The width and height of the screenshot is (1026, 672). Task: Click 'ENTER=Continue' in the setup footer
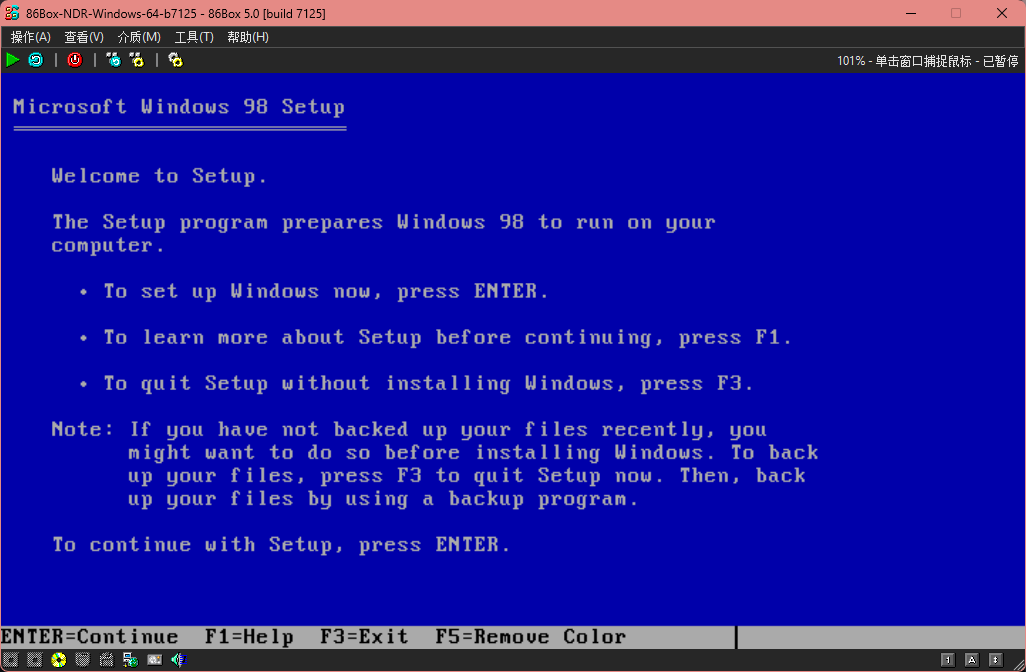(90, 637)
